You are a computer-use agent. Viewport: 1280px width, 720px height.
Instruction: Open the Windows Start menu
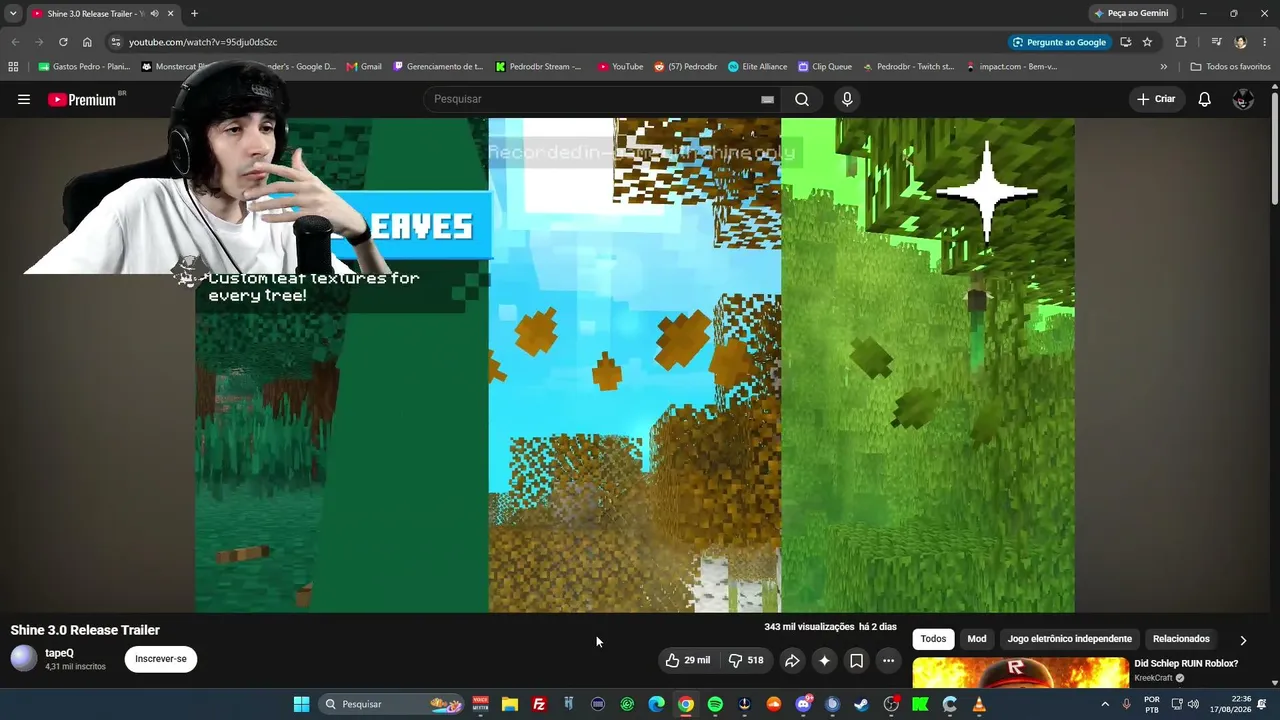coord(301,704)
